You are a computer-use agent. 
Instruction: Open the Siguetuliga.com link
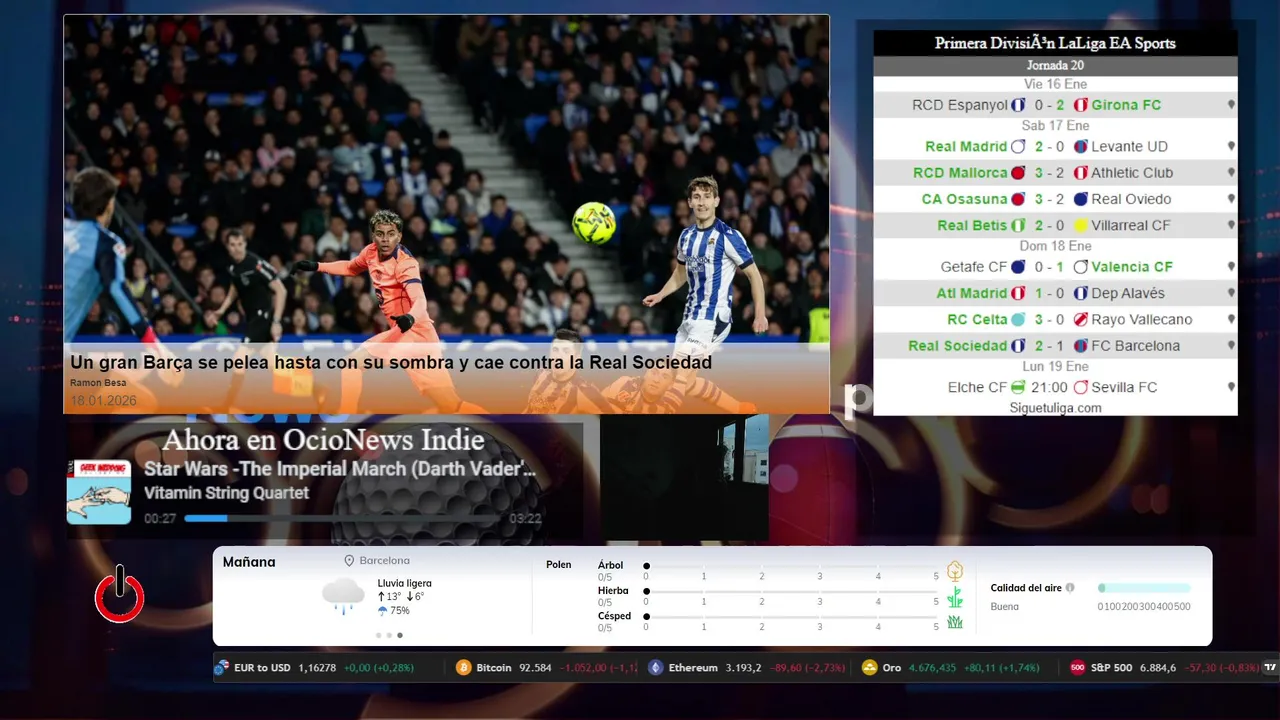pos(1055,408)
